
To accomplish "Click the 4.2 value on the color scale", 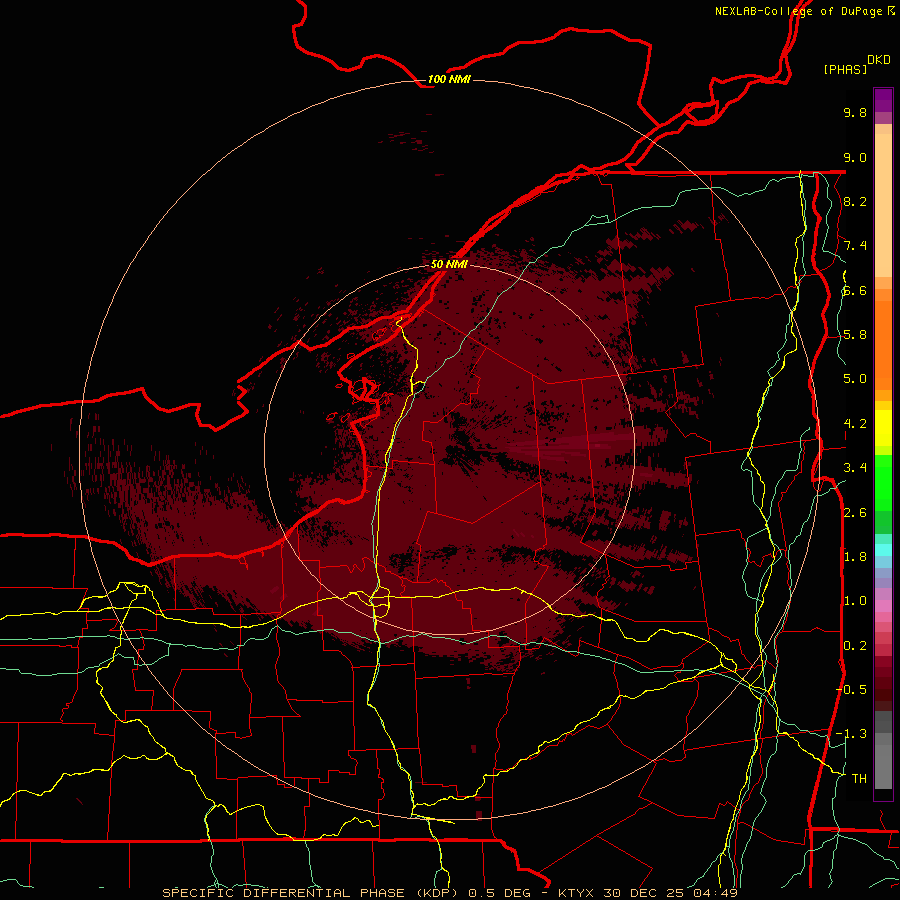I will click(x=855, y=424).
